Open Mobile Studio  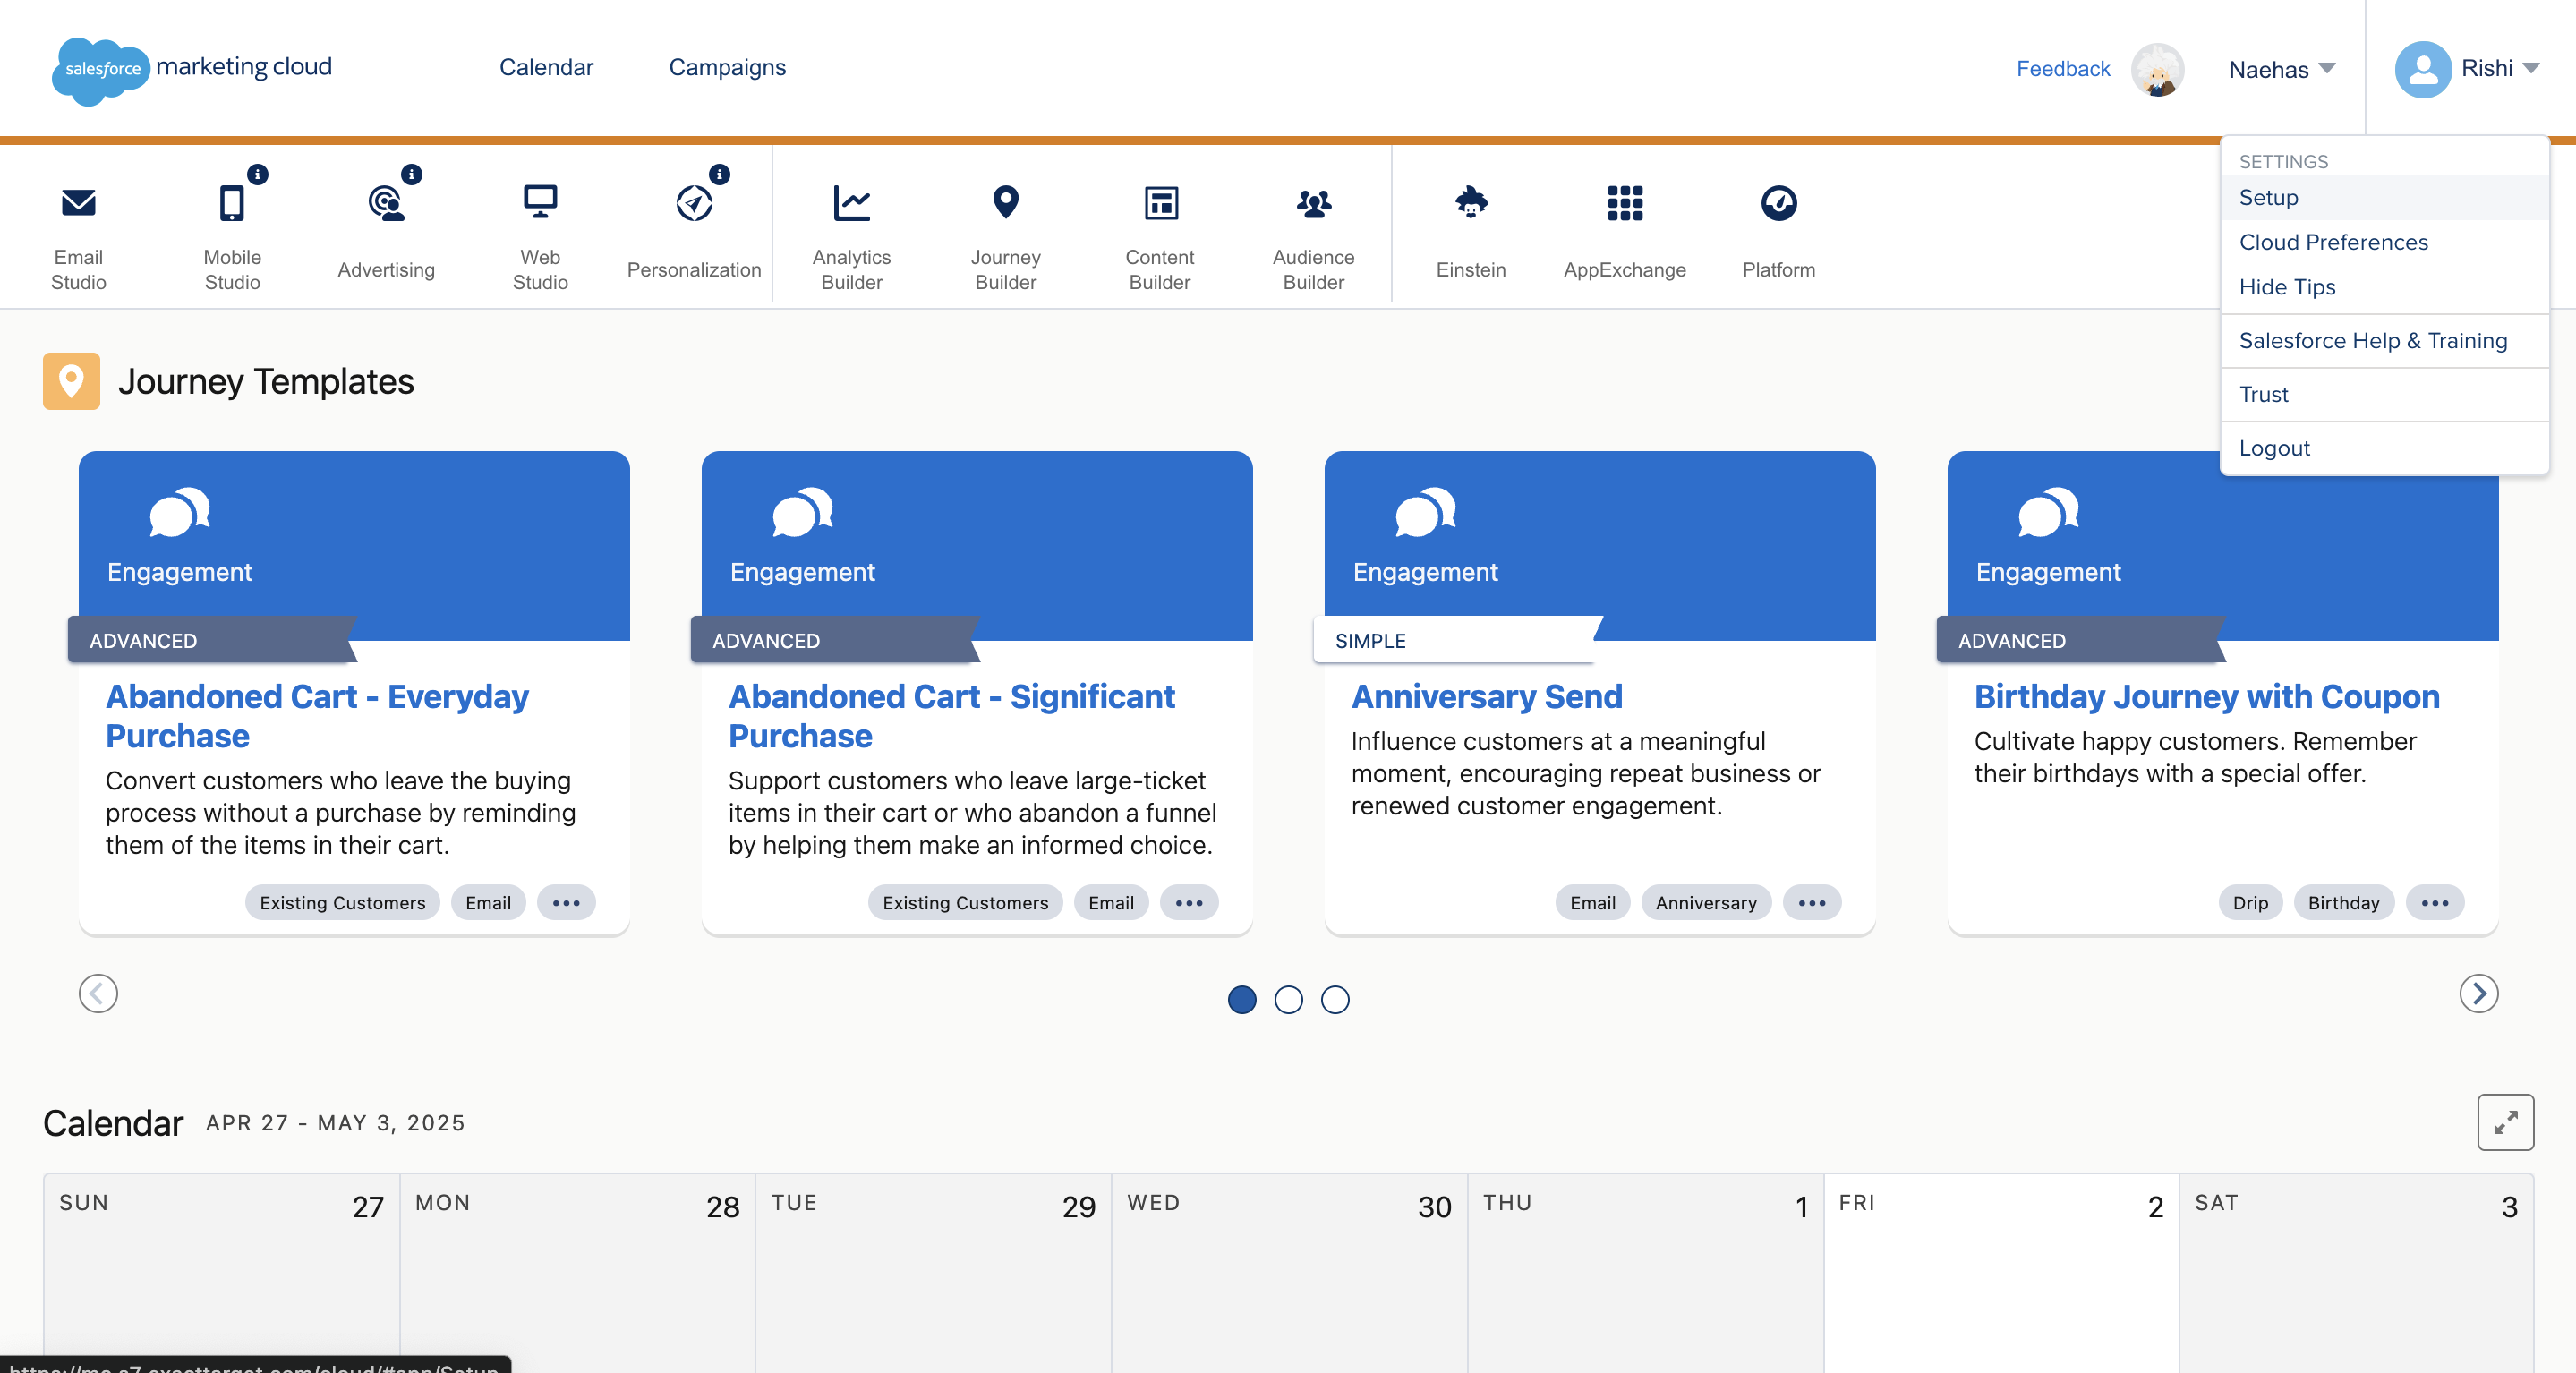232,228
